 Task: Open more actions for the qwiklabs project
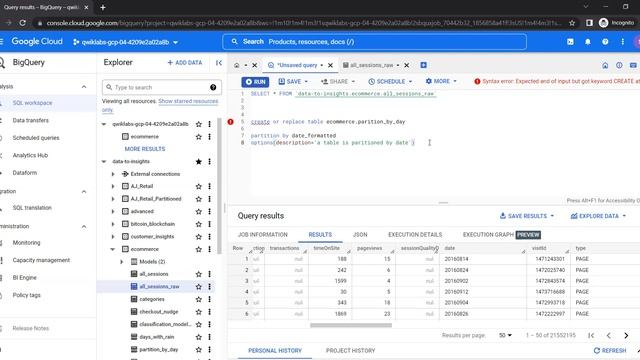209,124
